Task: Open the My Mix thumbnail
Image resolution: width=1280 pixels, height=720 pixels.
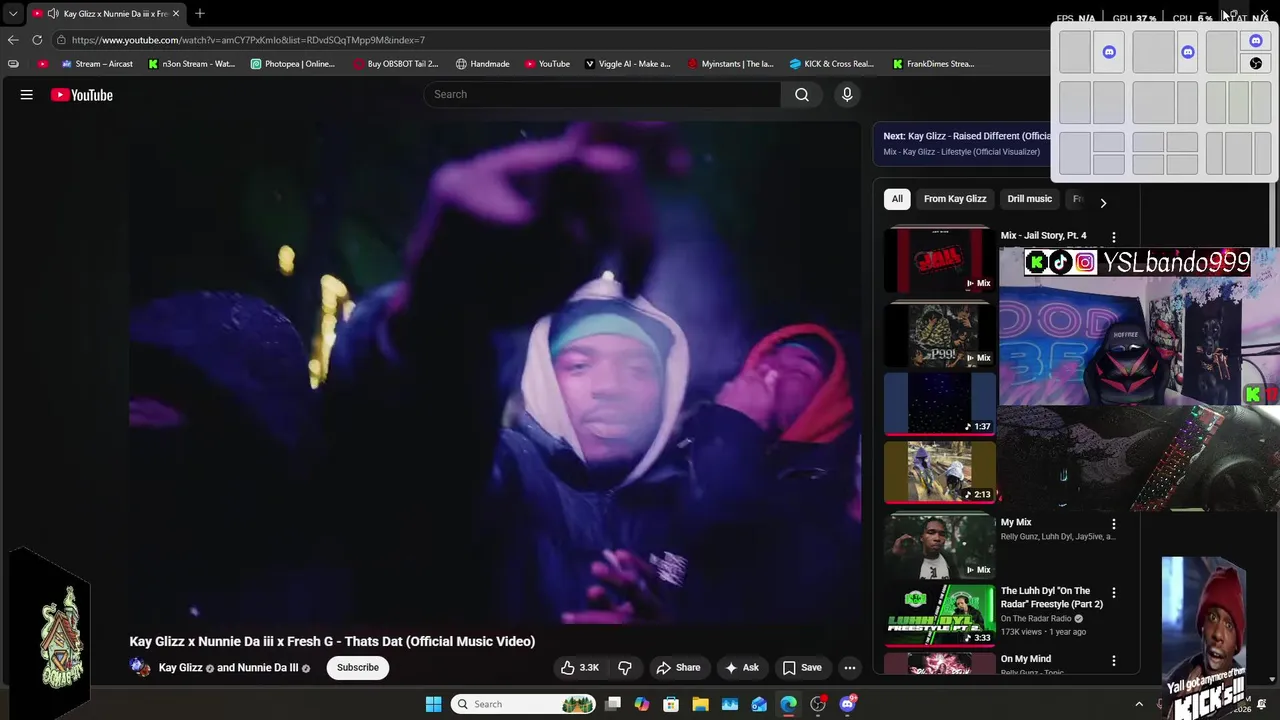Action: (x=939, y=546)
